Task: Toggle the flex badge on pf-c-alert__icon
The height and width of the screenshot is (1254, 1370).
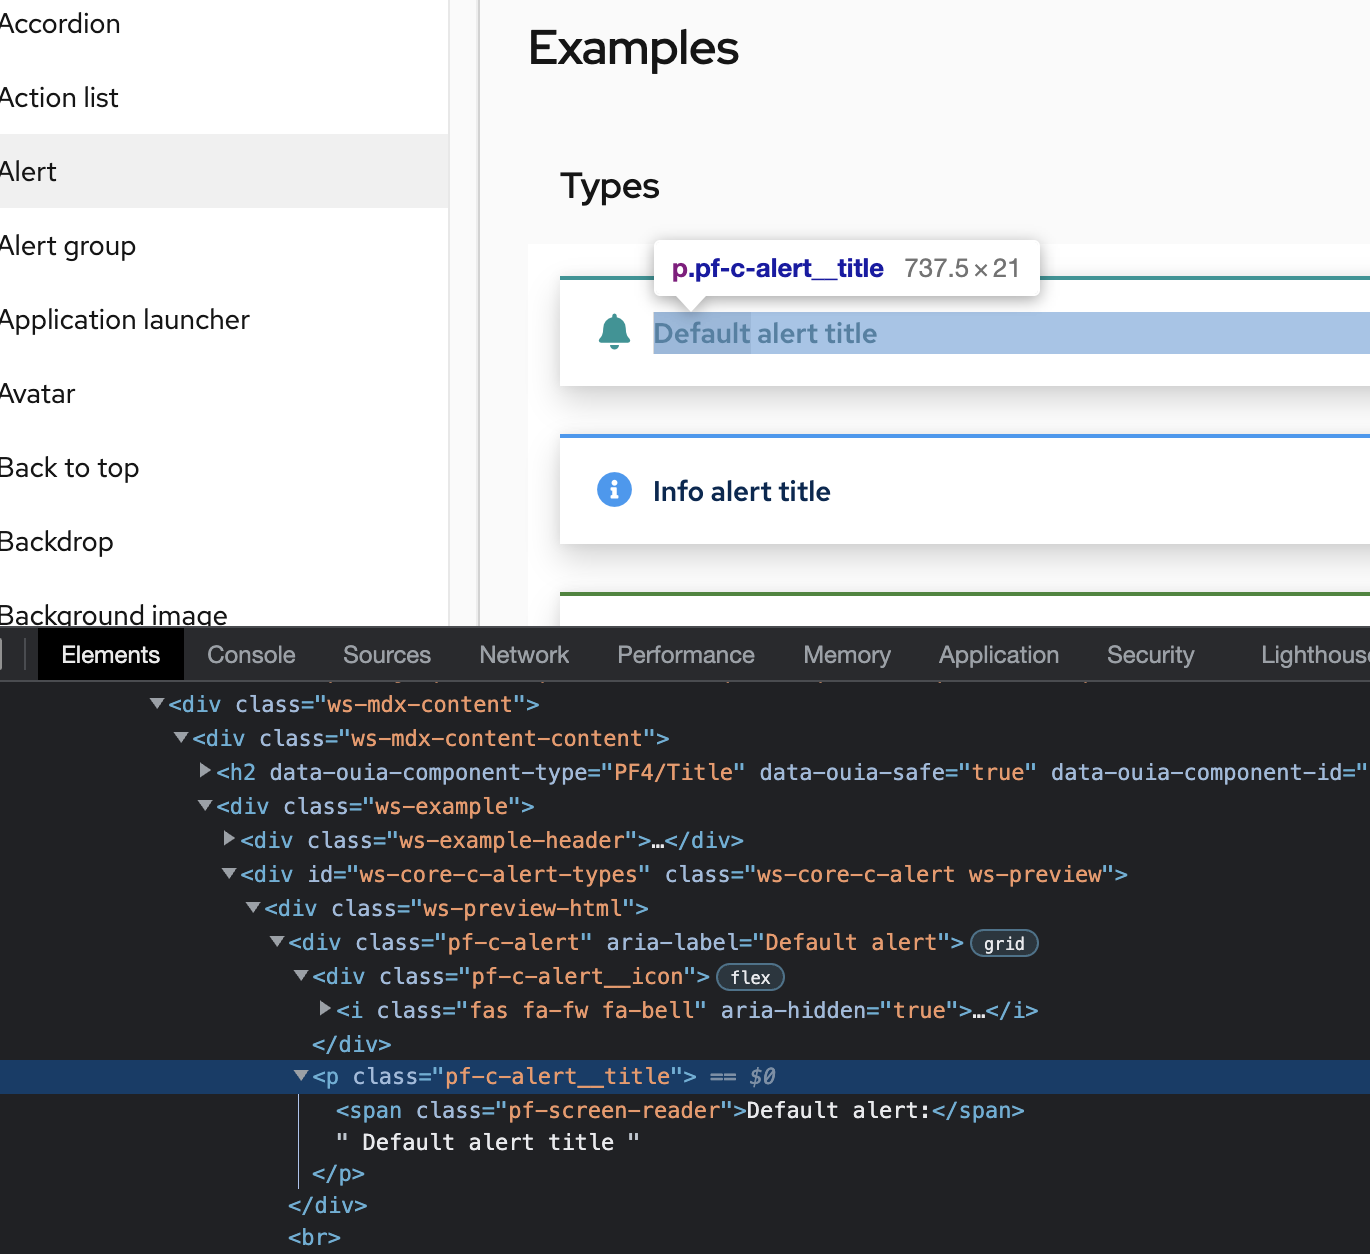Action: 750,977
